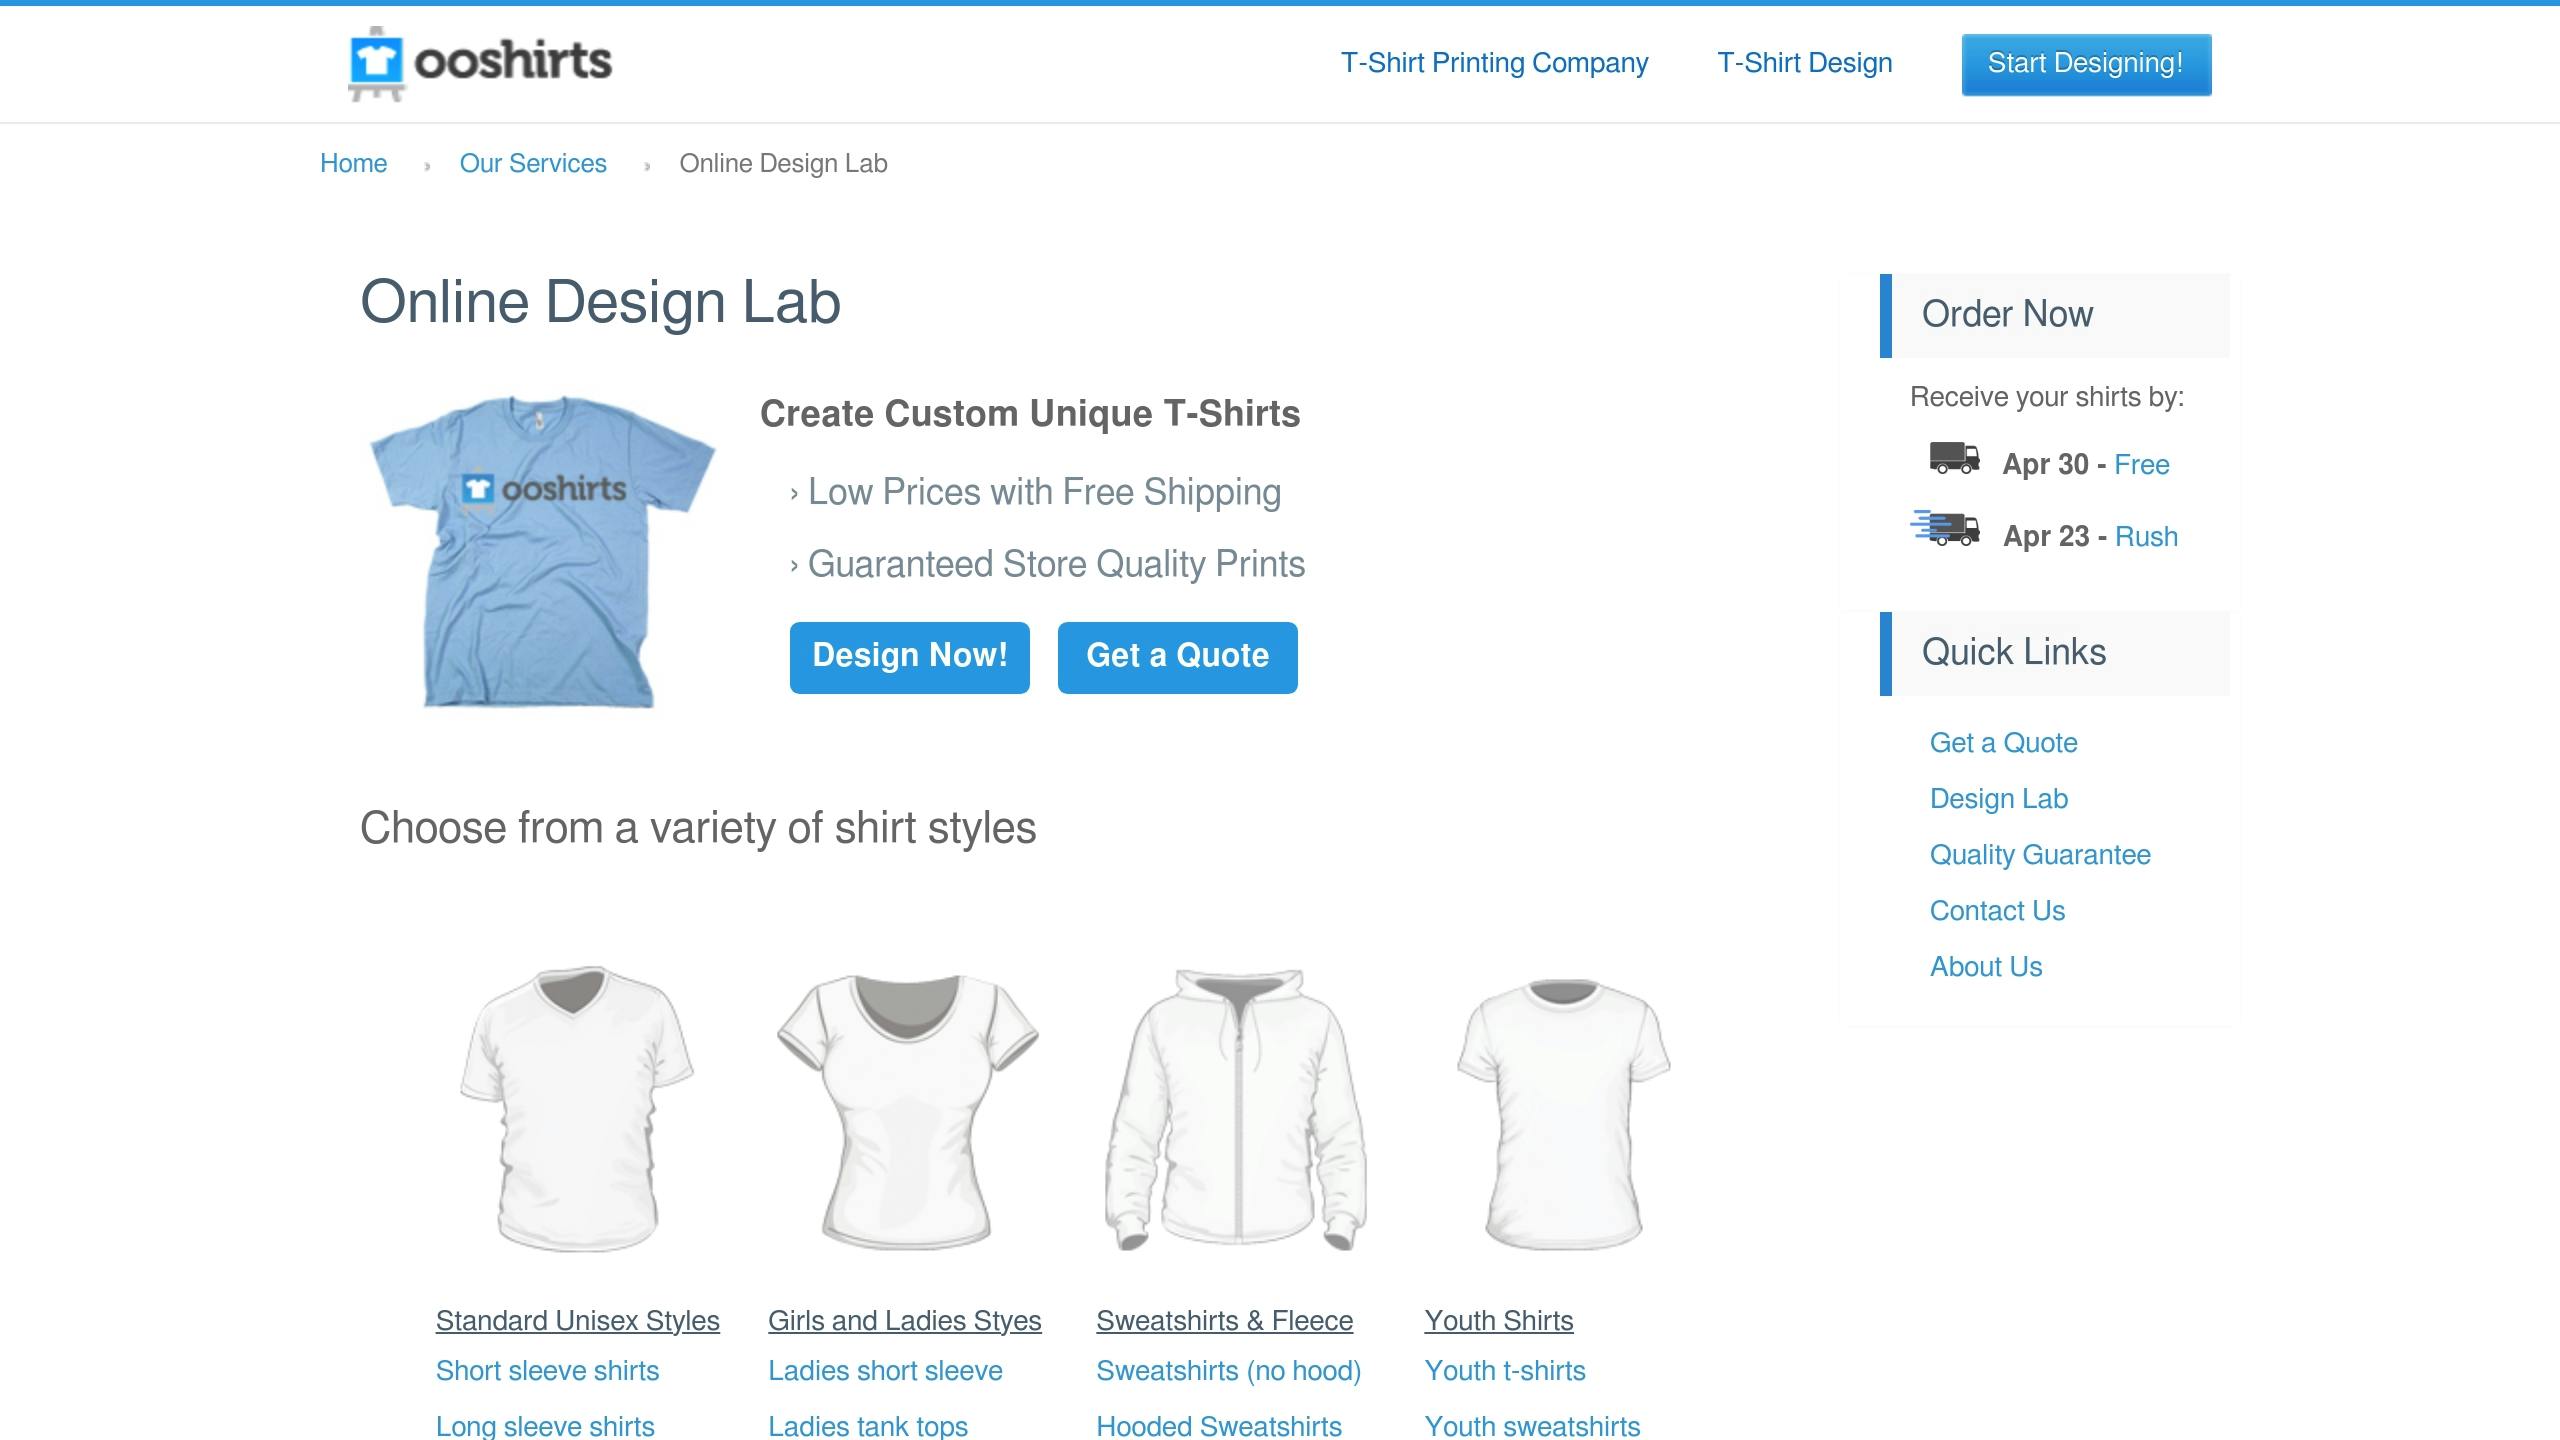Viewport: 2560px width, 1440px height.
Task: Open the T-Shirt Printing Company nav link
Action: pyautogui.click(x=1494, y=63)
